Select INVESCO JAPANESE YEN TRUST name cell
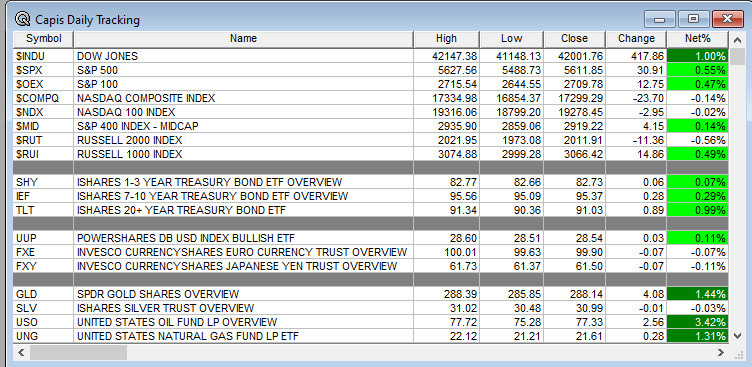The width and height of the screenshot is (752, 367). point(243,266)
